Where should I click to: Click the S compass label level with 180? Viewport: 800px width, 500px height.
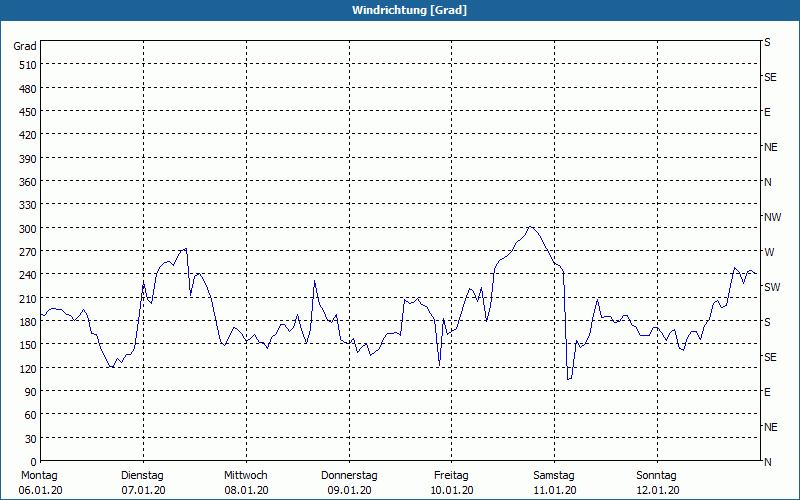pos(767,322)
